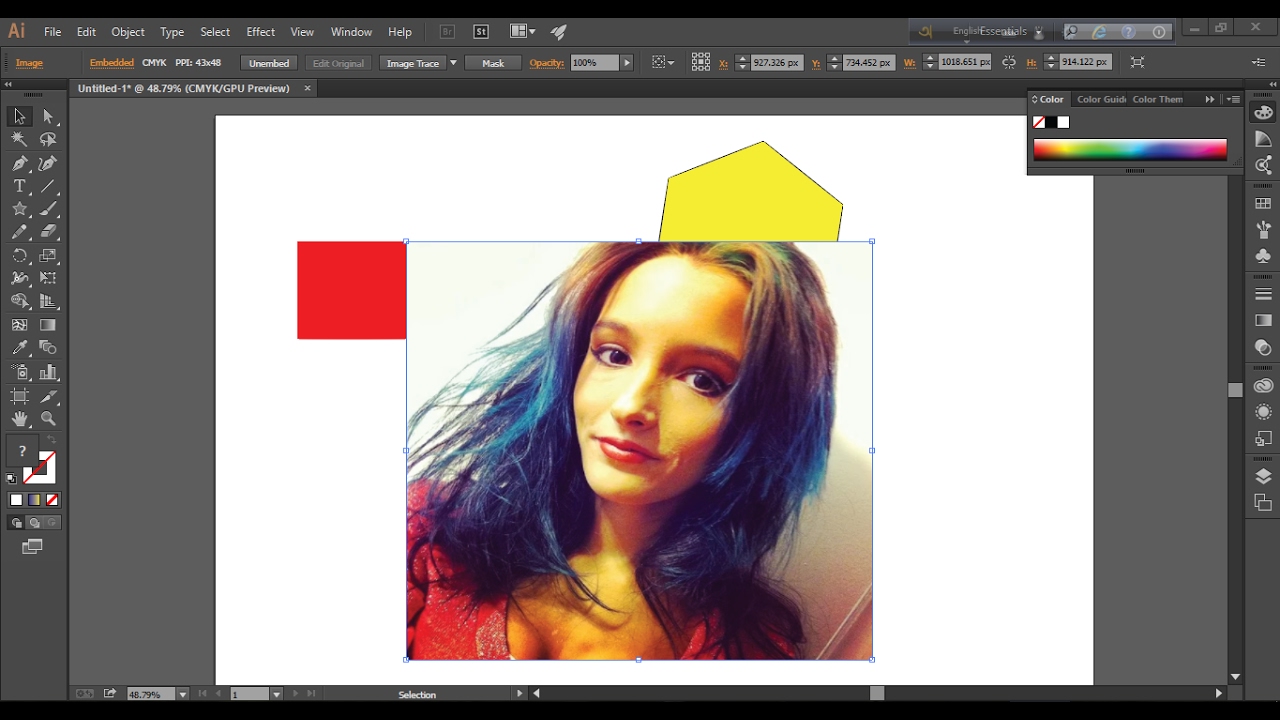The height and width of the screenshot is (720, 1280).
Task: Select the Magic Wand tool
Action: pos(19,140)
